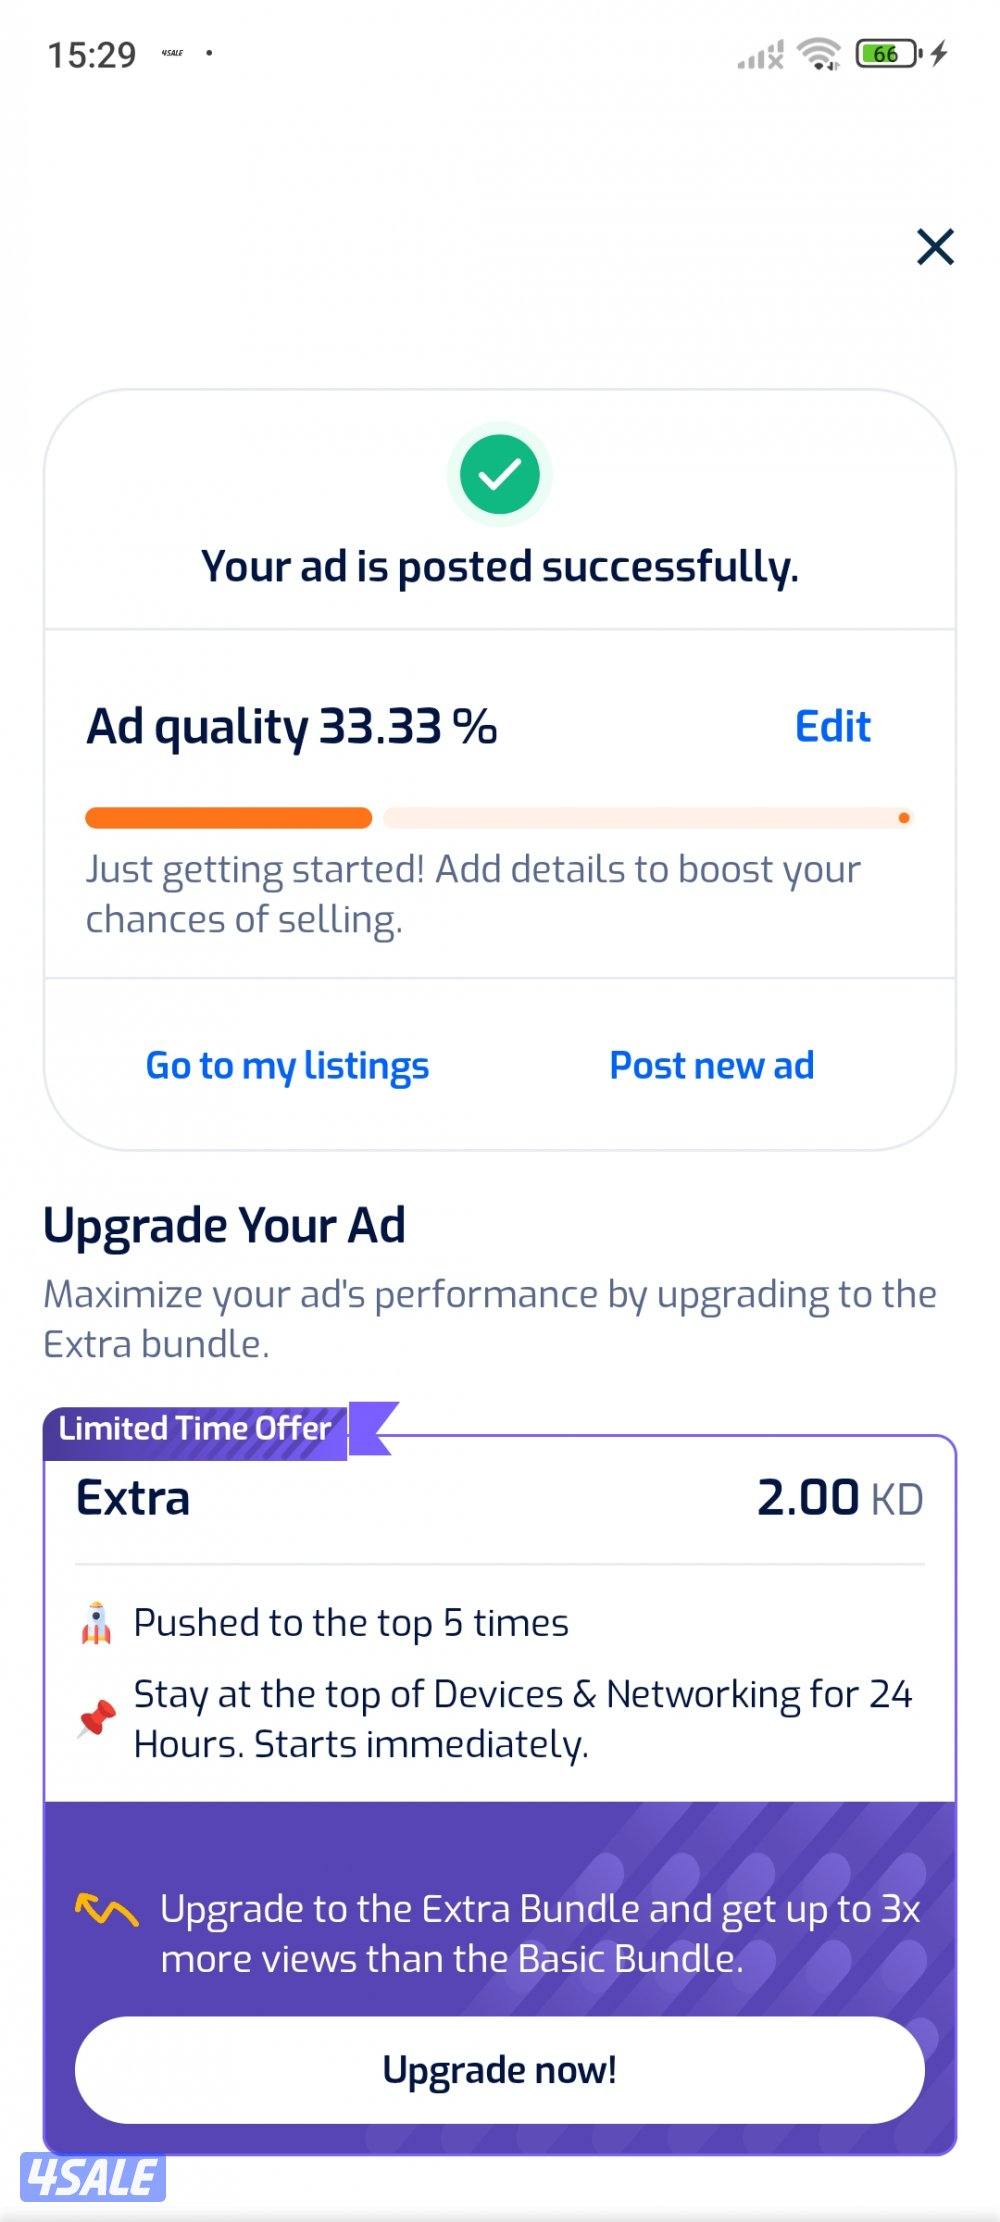
Task: Tap the 2.00 KD price label
Action: 839,1498
